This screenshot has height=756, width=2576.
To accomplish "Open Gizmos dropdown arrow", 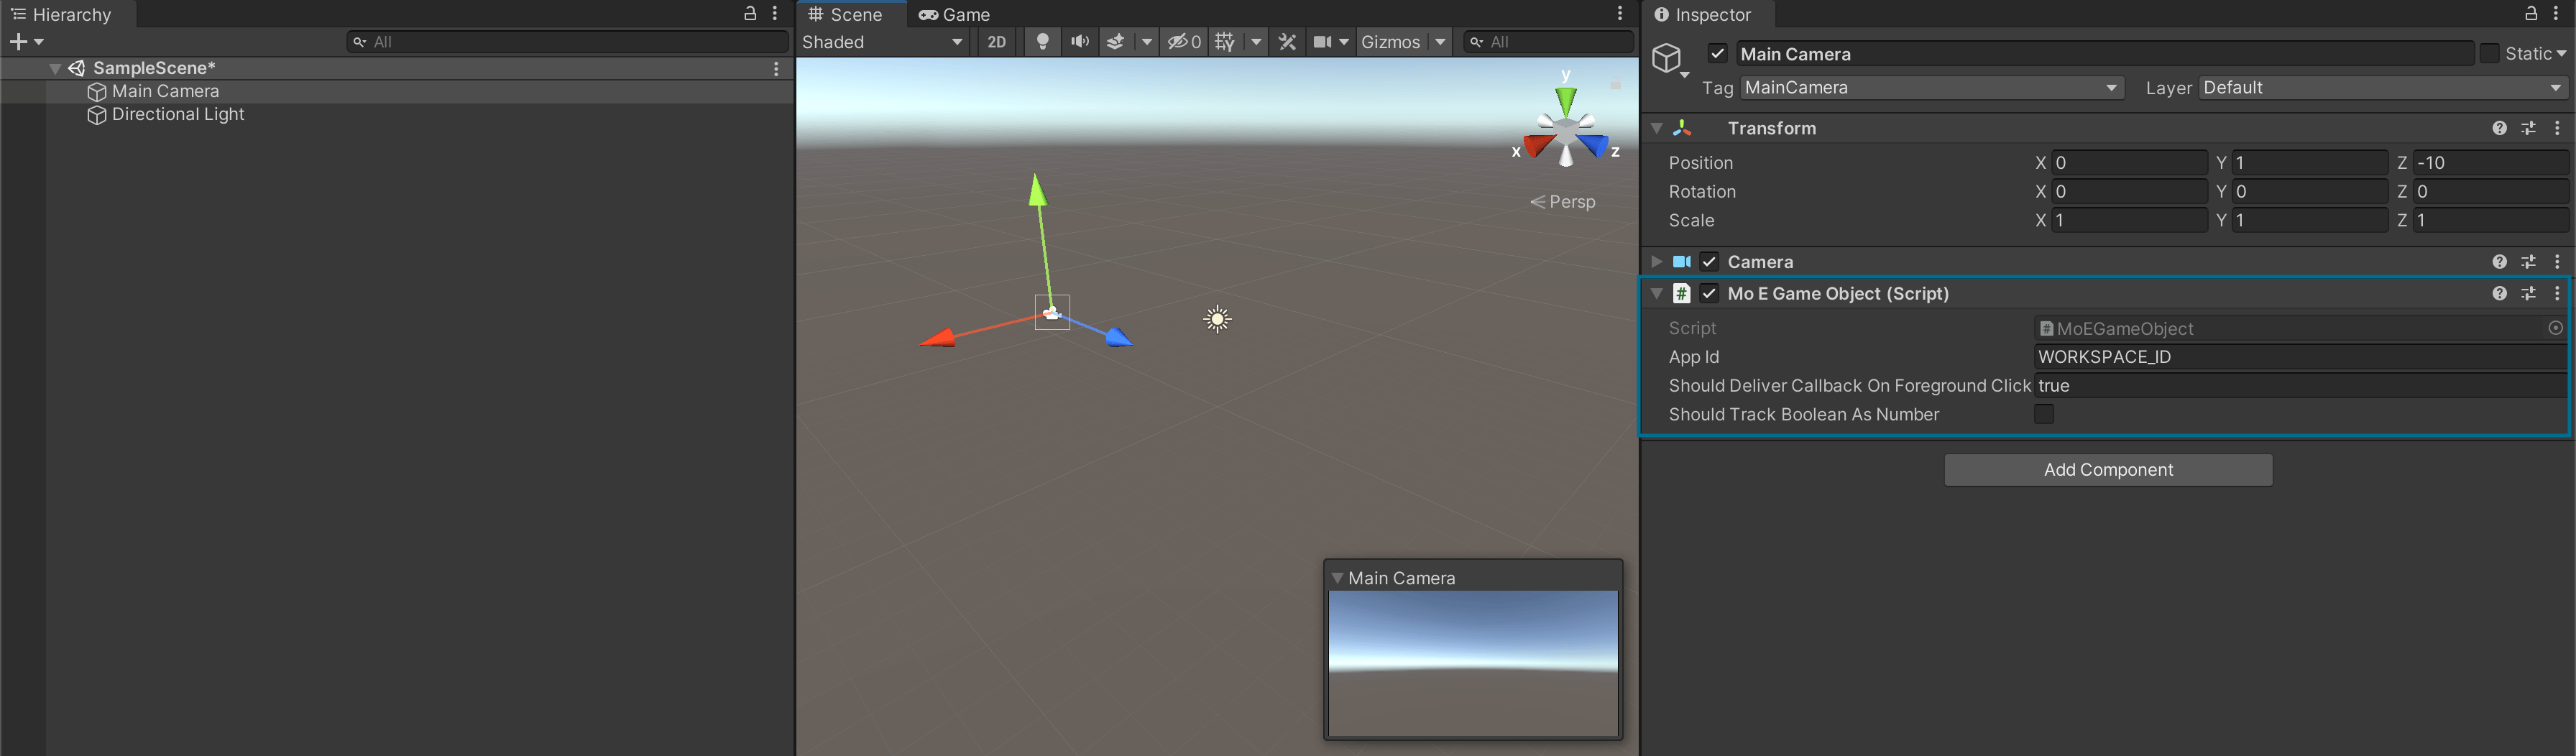I will [x=1440, y=42].
